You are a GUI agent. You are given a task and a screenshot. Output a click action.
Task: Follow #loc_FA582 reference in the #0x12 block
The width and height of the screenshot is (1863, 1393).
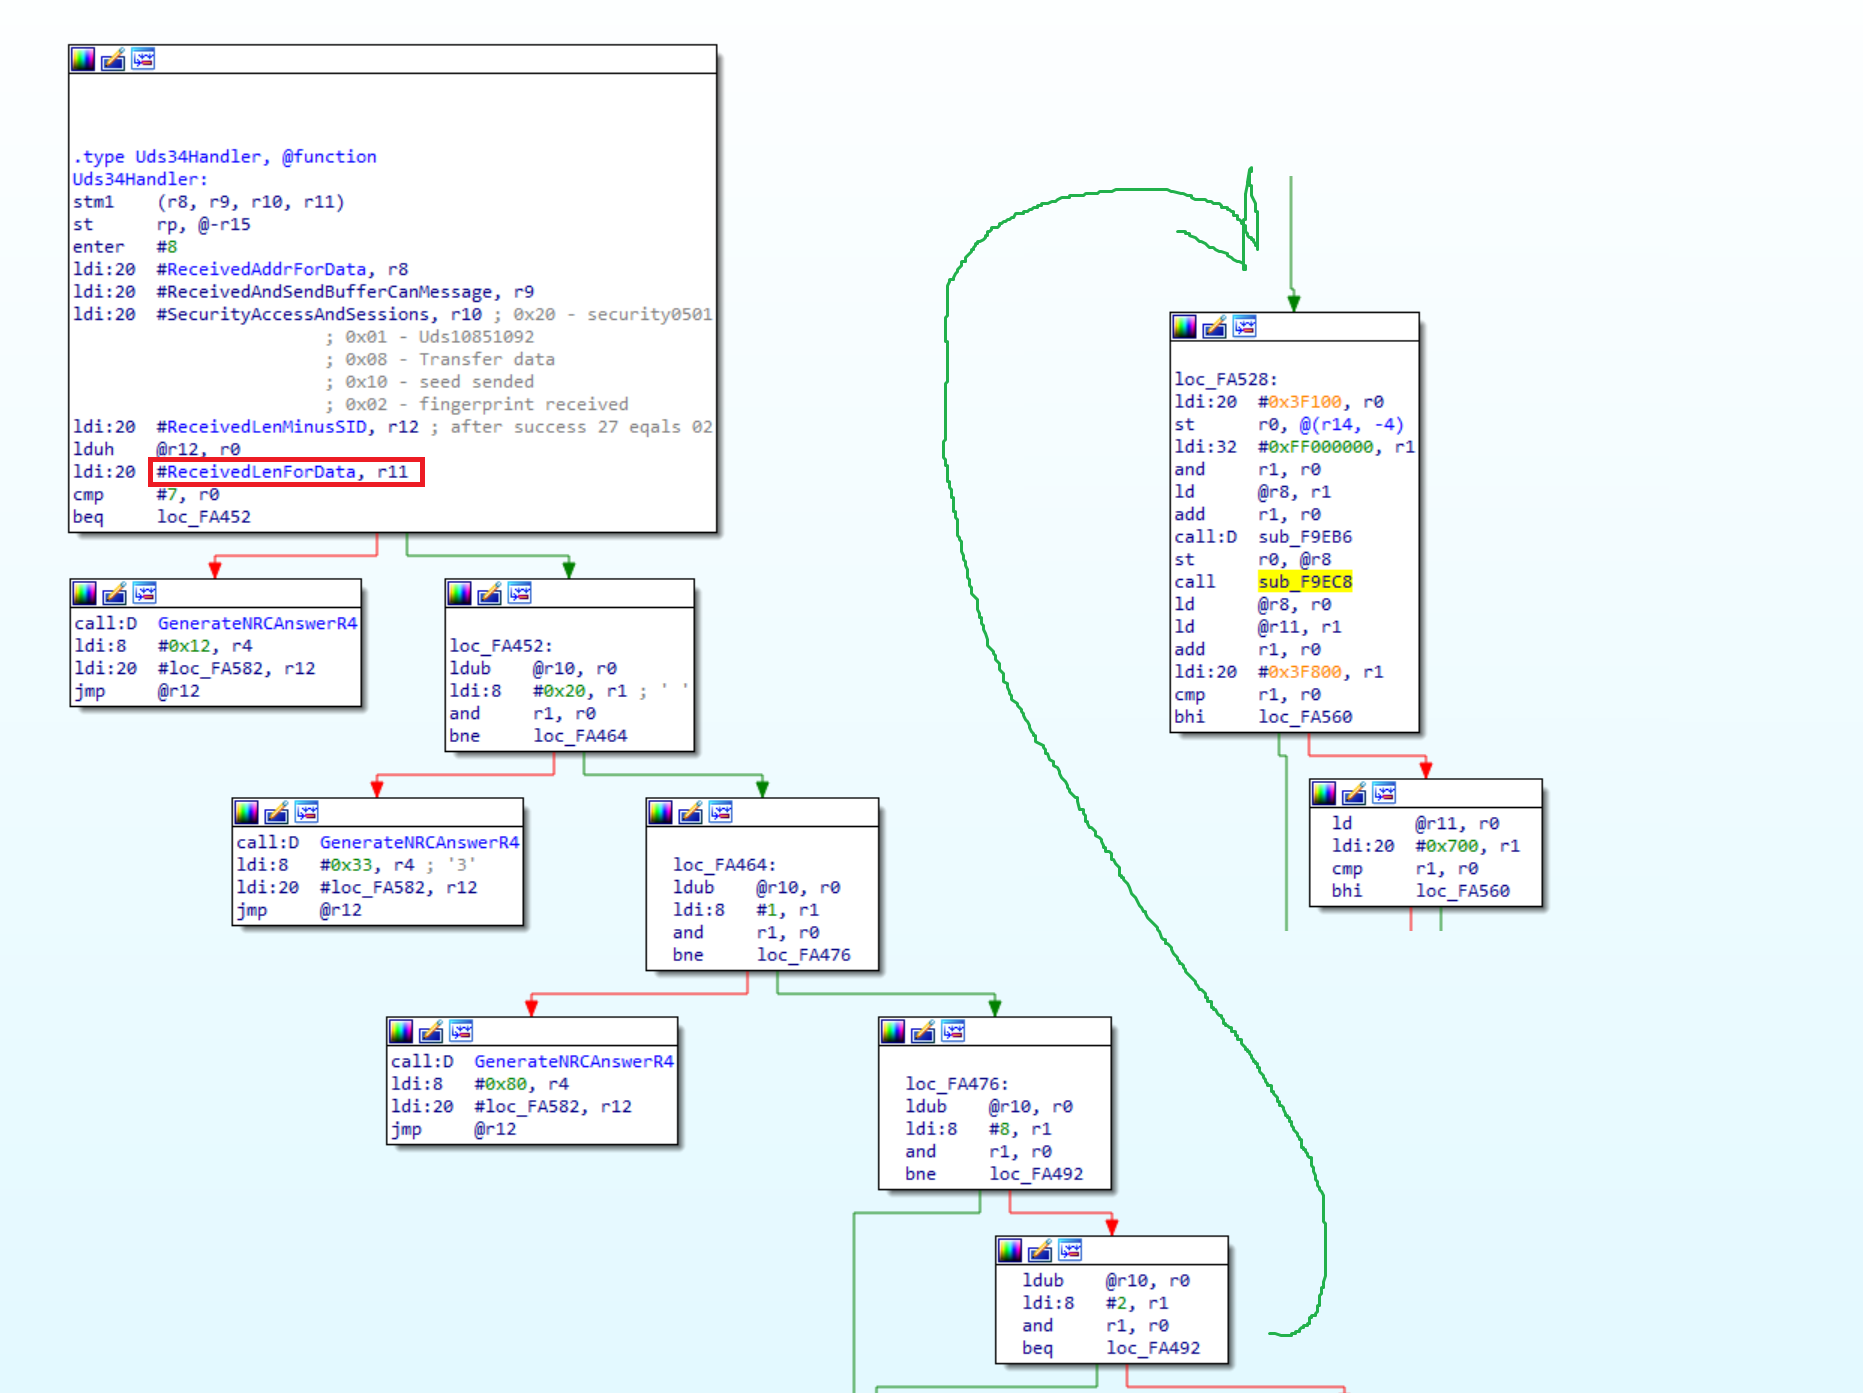210,668
